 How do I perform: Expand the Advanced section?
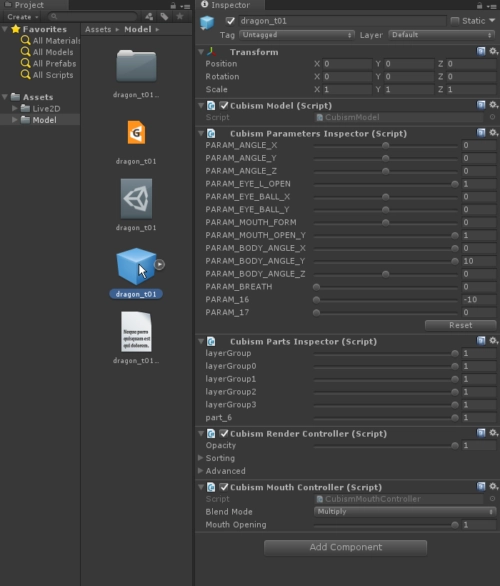point(201,471)
